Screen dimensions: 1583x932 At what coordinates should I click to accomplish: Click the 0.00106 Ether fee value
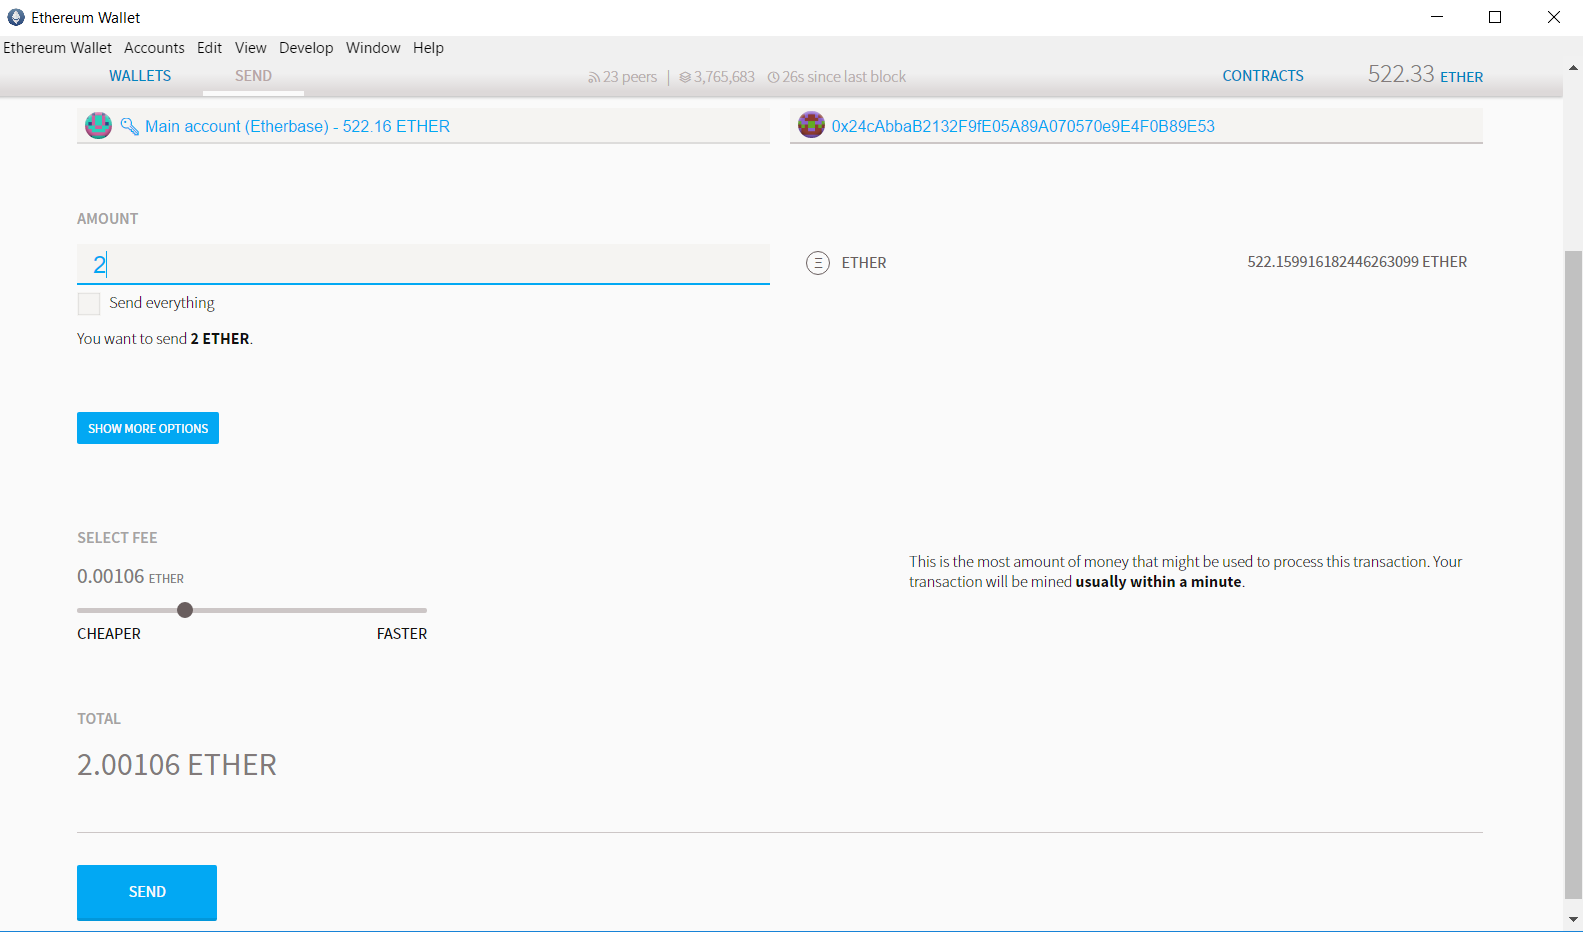(x=130, y=577)
